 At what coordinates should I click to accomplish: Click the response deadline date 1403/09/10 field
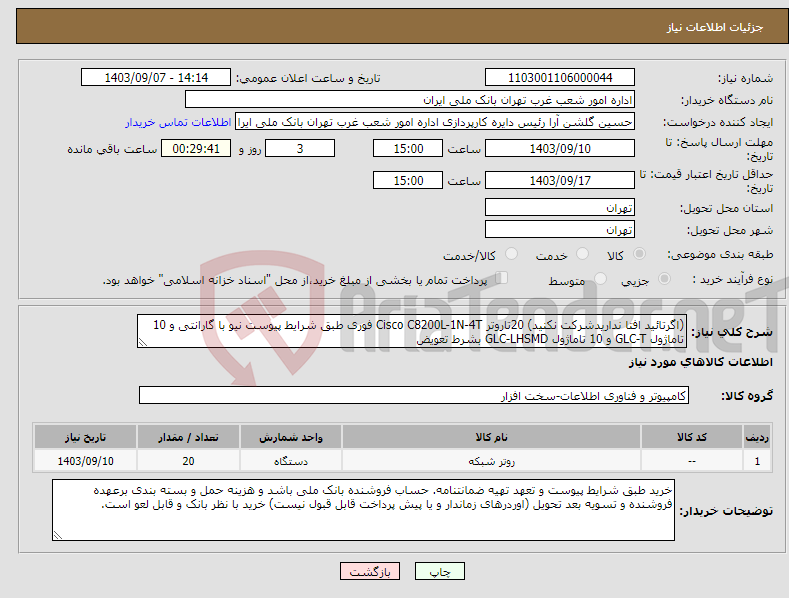[x=560, y=148]
